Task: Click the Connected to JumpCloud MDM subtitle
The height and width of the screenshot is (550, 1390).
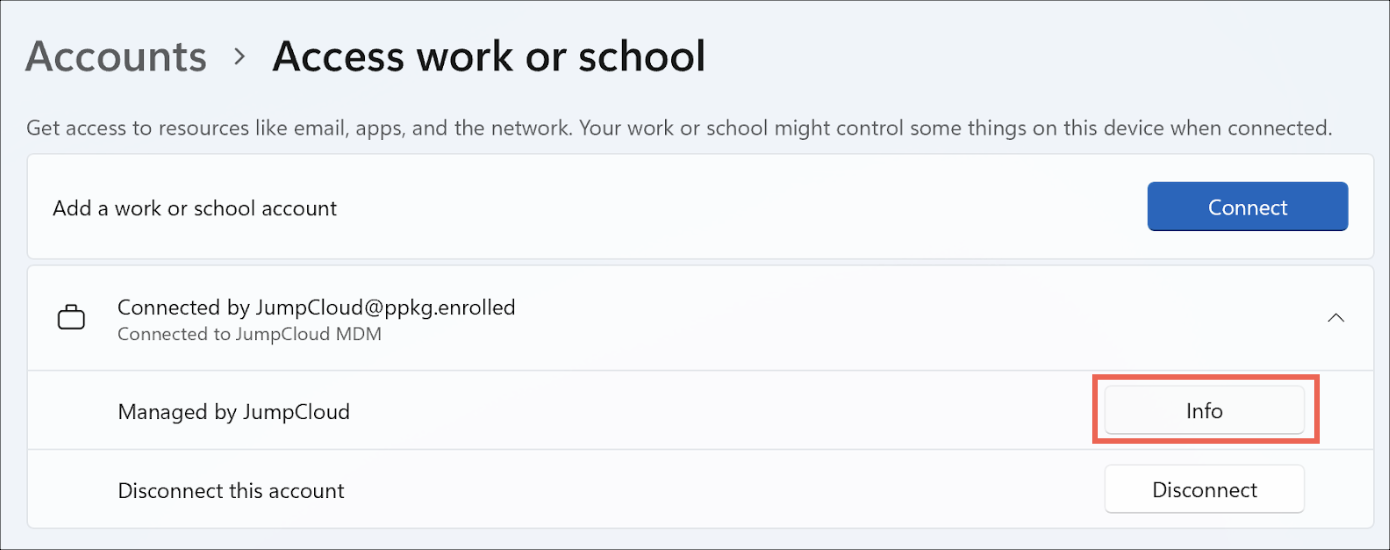Action: (249, 334)
